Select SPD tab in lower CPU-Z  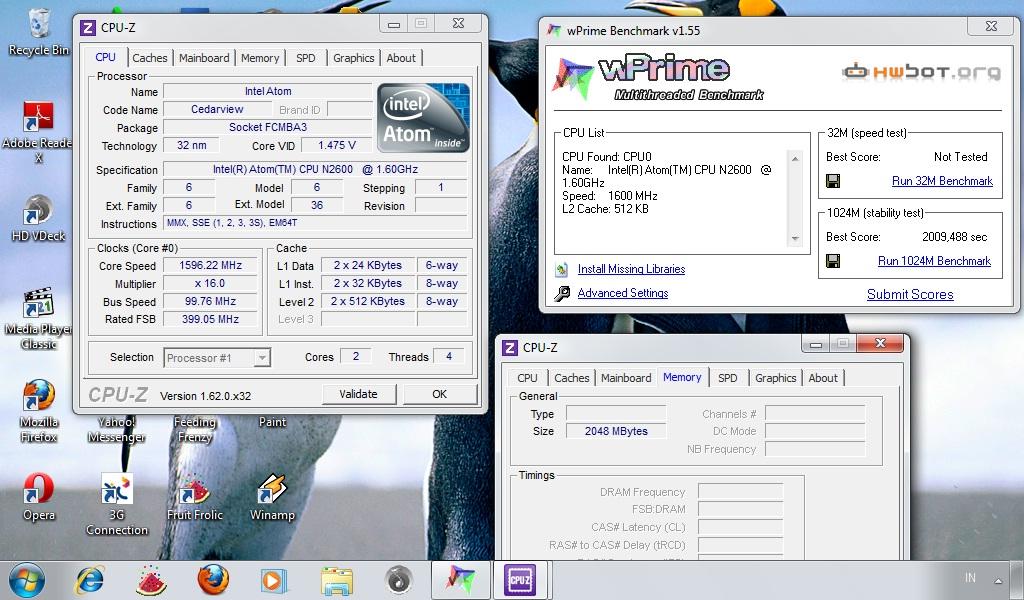pos(728,378)
